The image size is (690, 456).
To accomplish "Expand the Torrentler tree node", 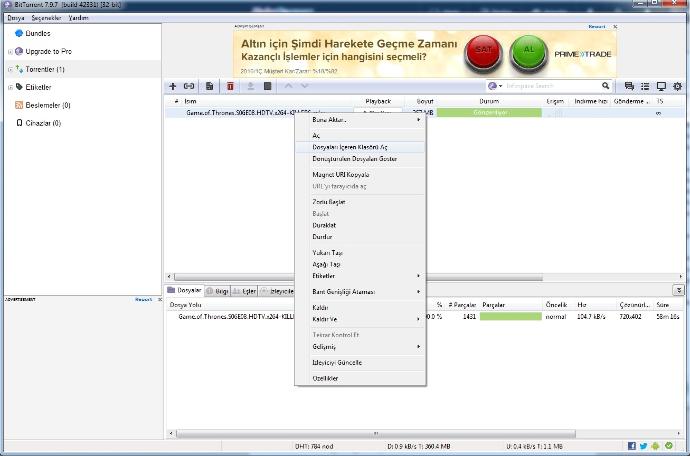I will 10,70.
